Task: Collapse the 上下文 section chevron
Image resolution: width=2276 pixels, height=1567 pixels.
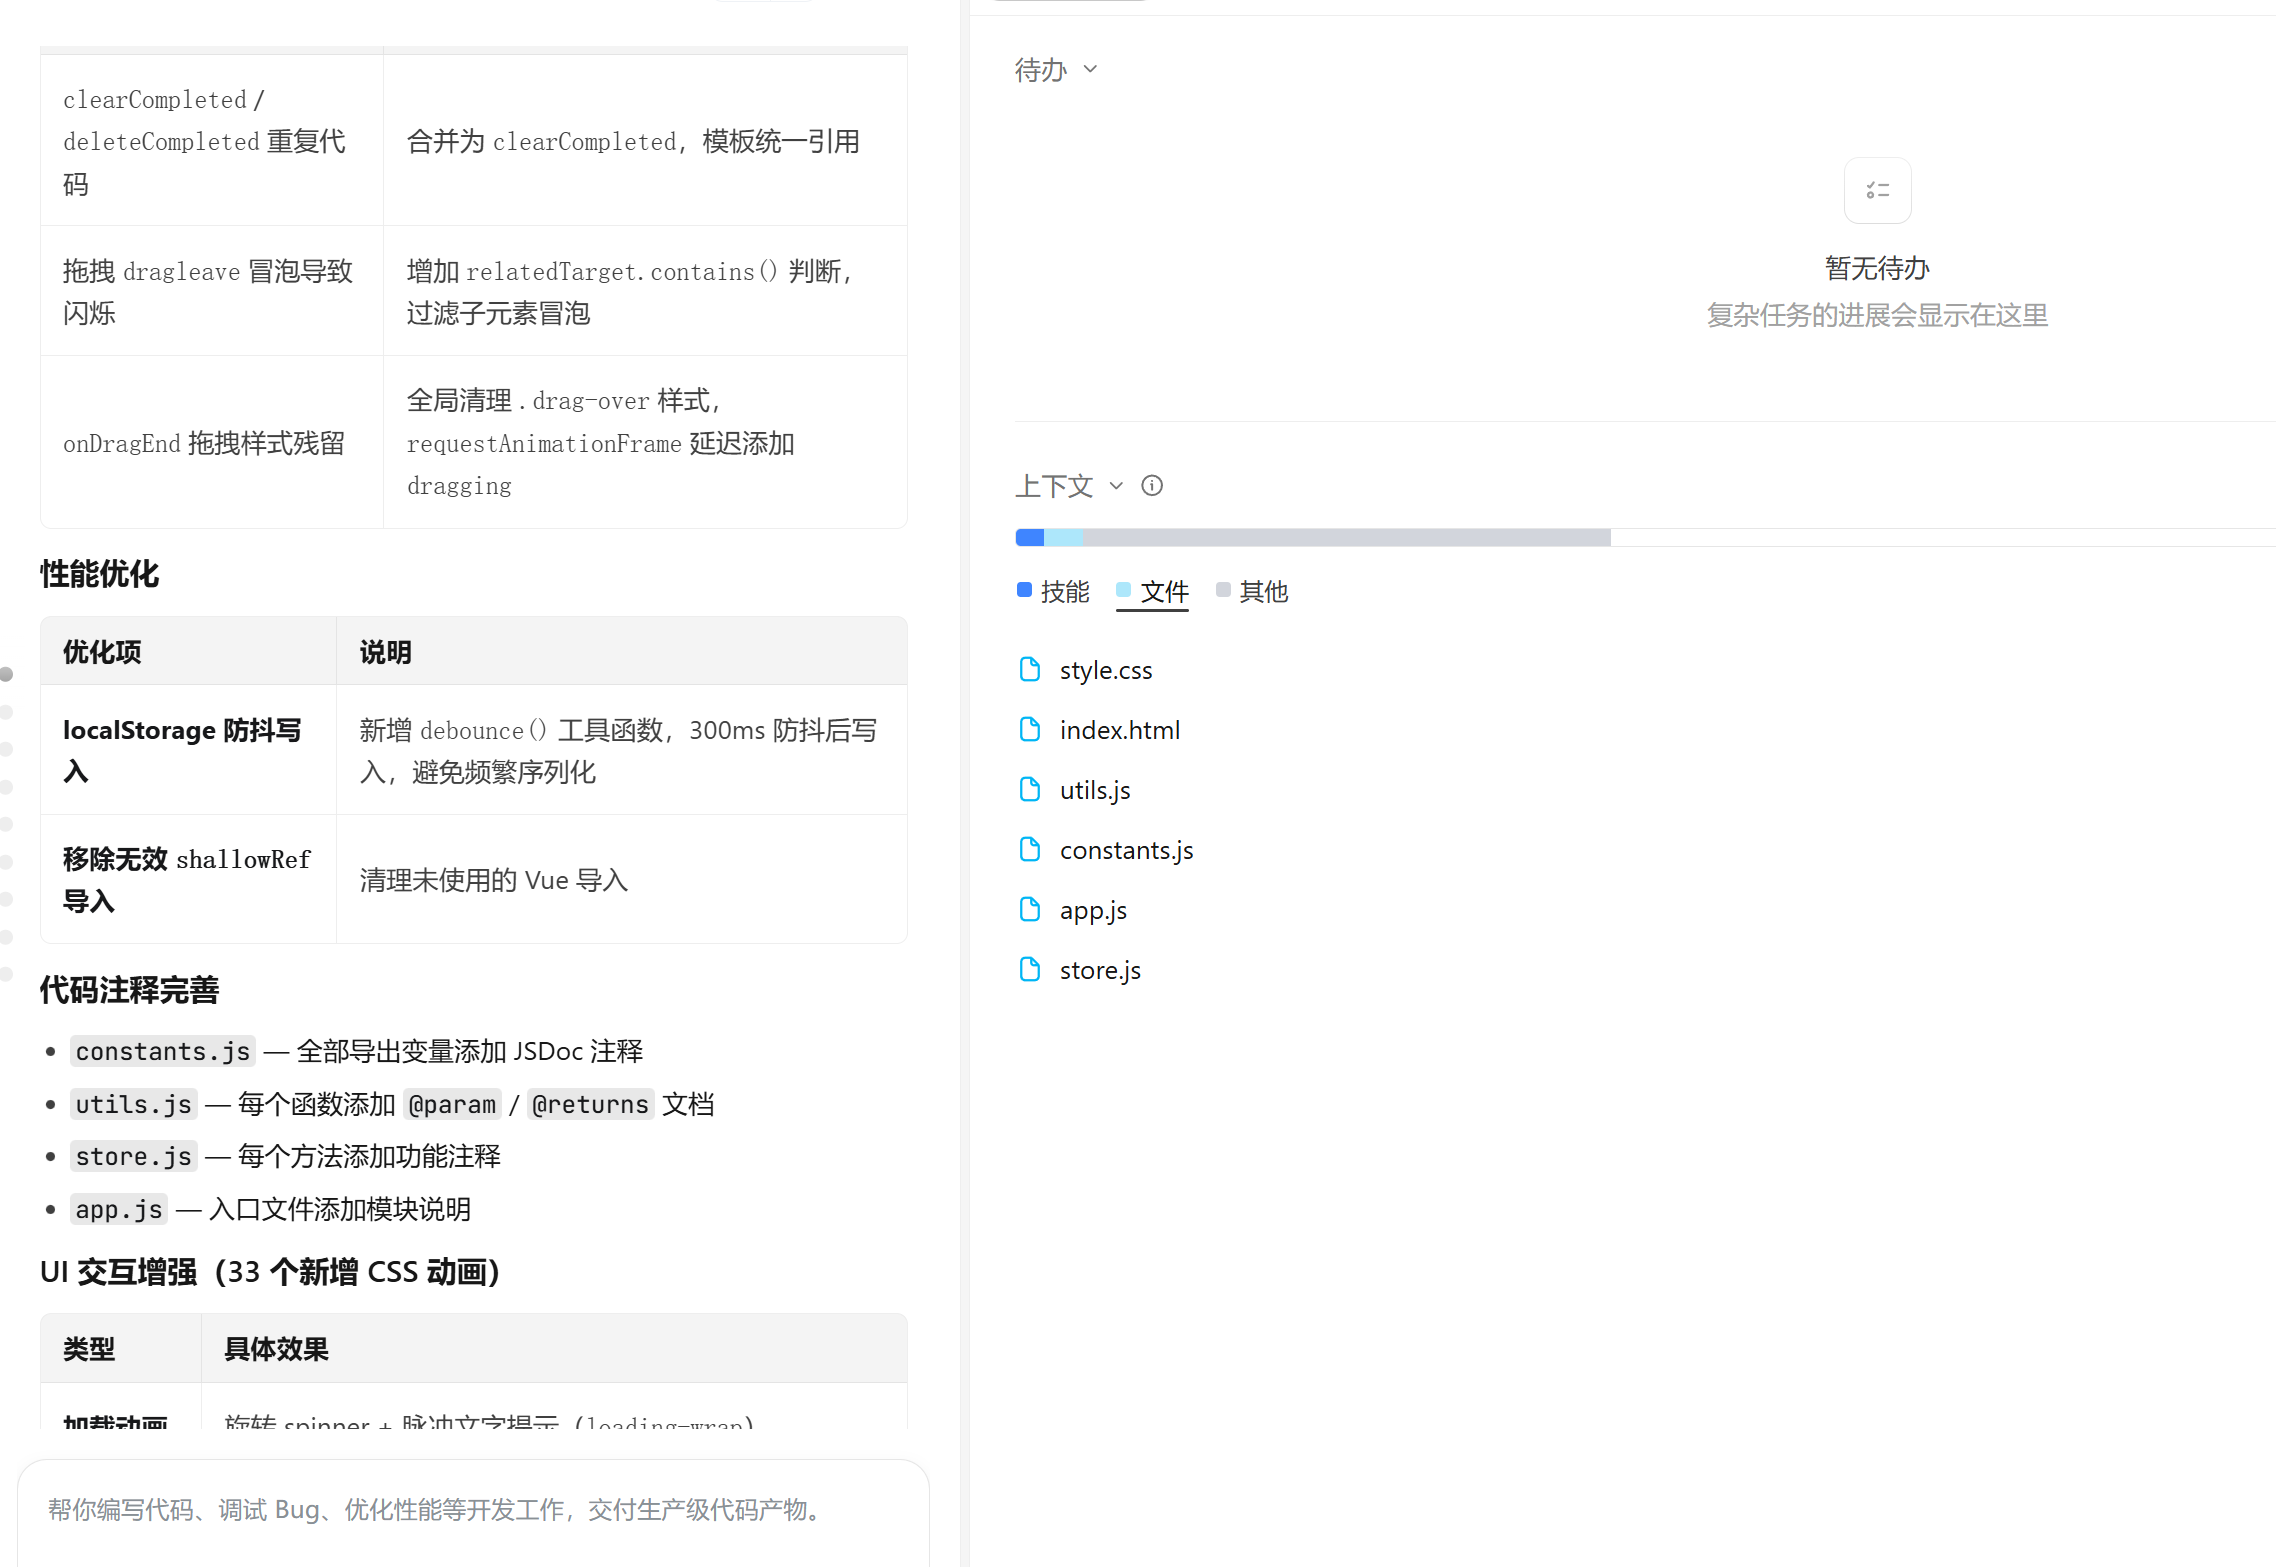Action: coord(1116,486)
